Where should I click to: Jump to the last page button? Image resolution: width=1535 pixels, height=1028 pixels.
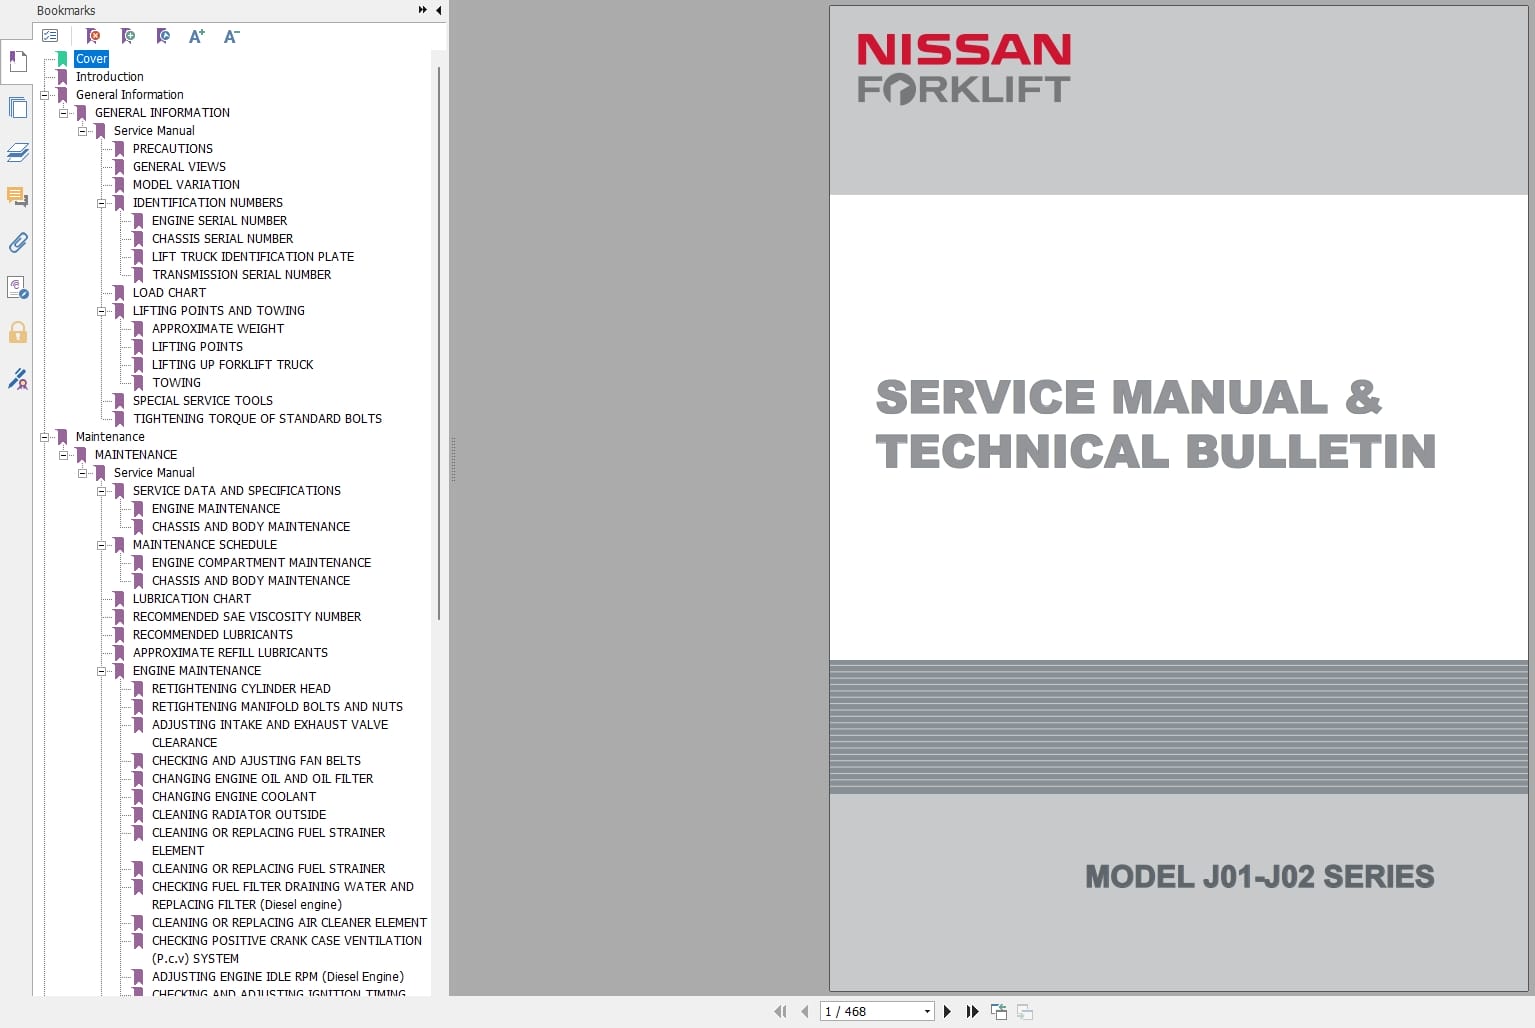pos(972,1012)
